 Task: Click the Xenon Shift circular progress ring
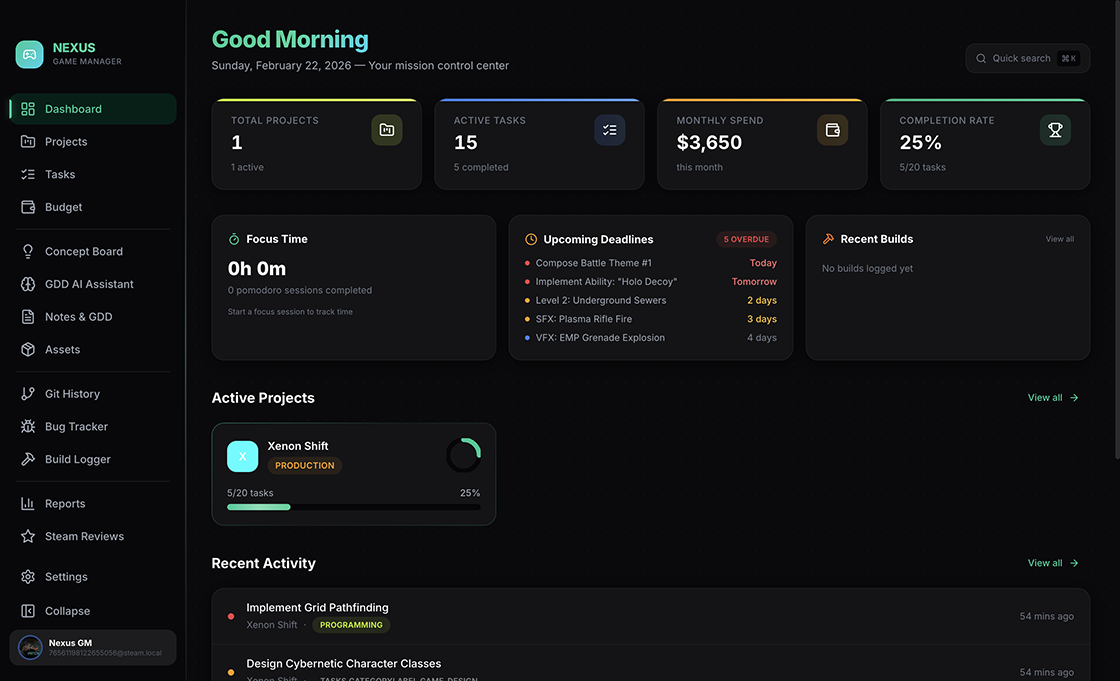coord(464,455)
